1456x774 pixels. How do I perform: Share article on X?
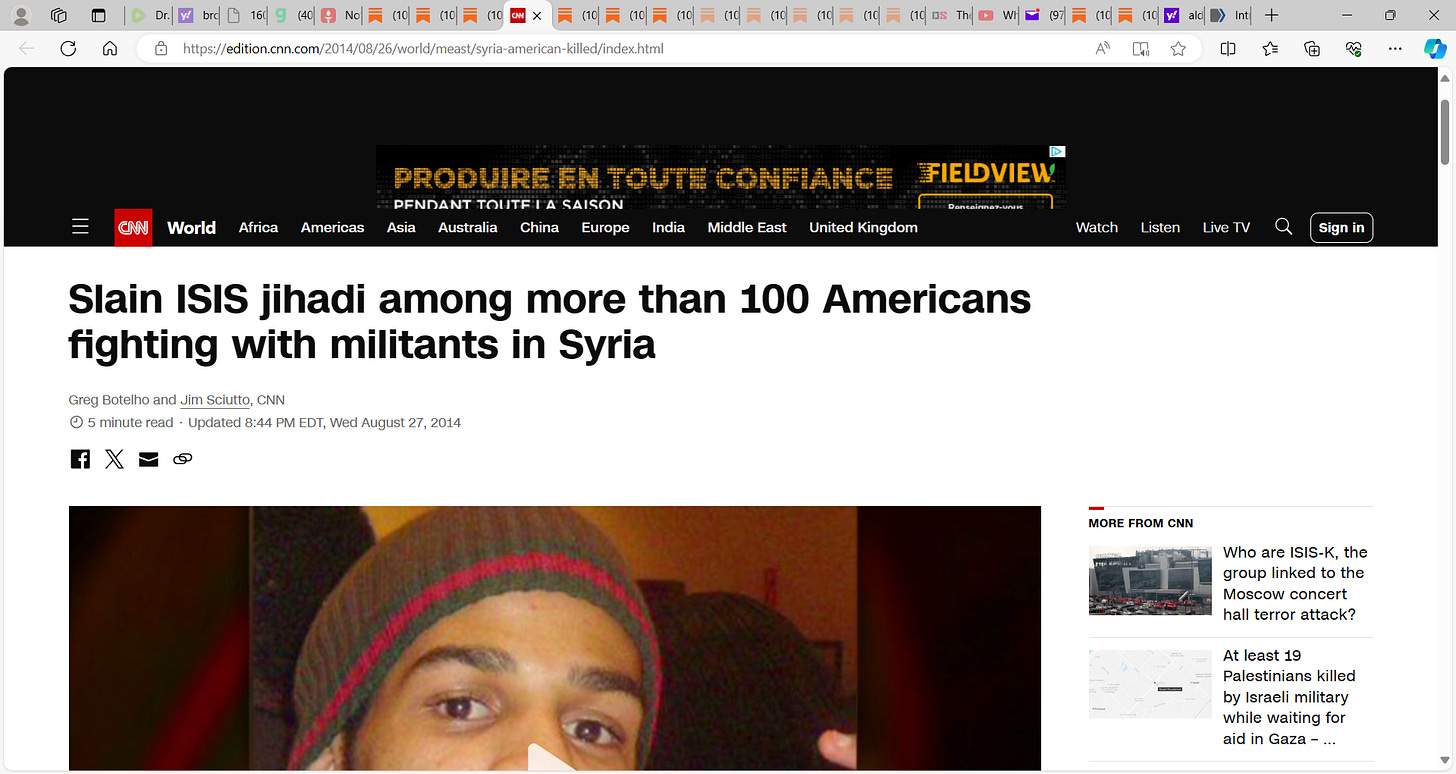pyautogui.click(x=114, y=459)
